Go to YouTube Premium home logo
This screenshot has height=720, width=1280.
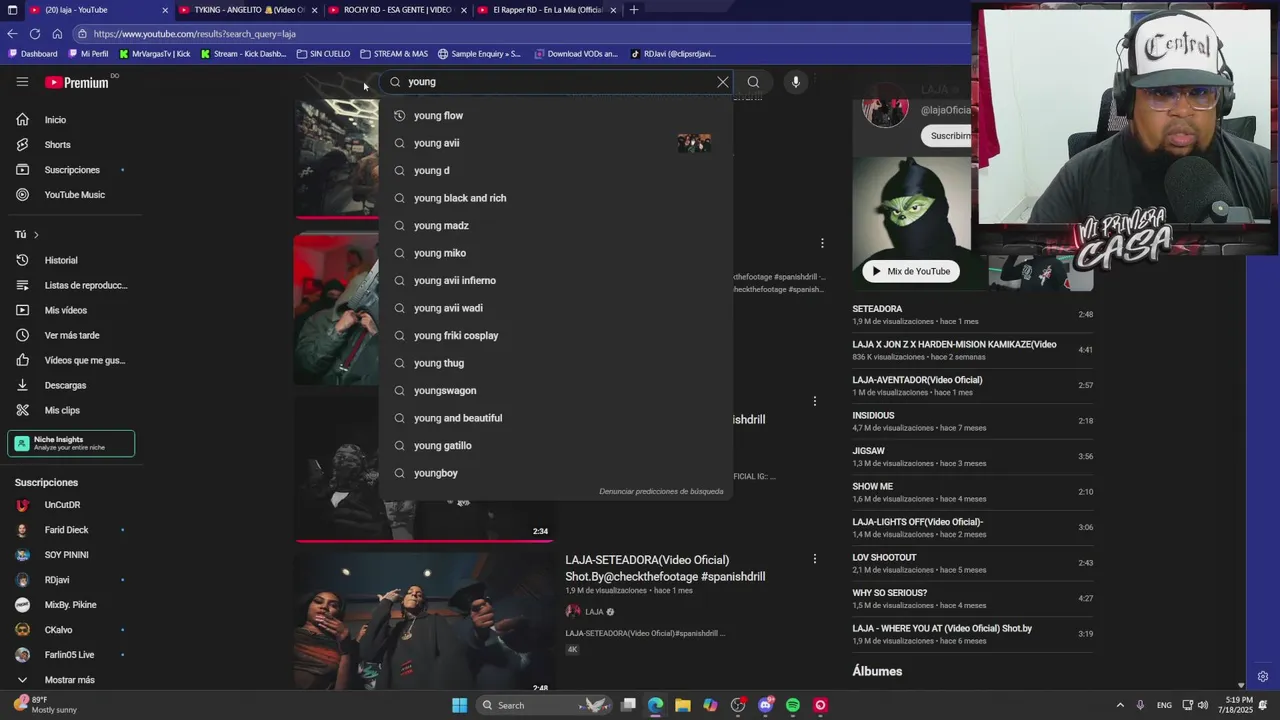[x=77, y=82]
